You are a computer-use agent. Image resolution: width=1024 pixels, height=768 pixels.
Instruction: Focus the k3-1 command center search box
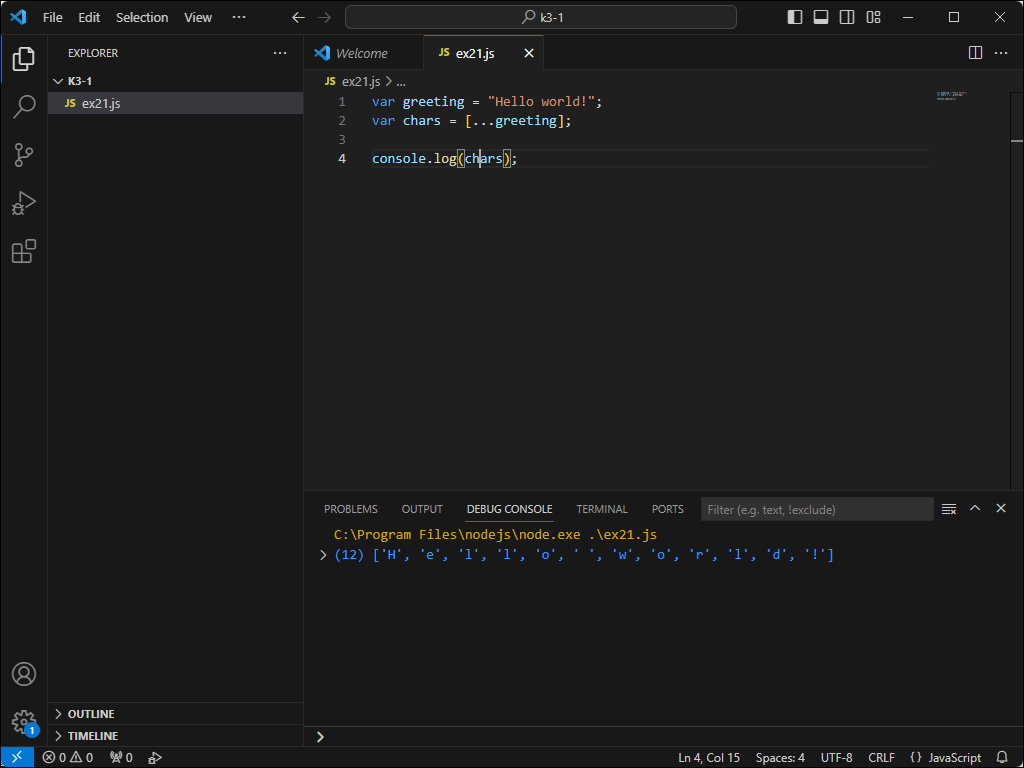(541, 18)
